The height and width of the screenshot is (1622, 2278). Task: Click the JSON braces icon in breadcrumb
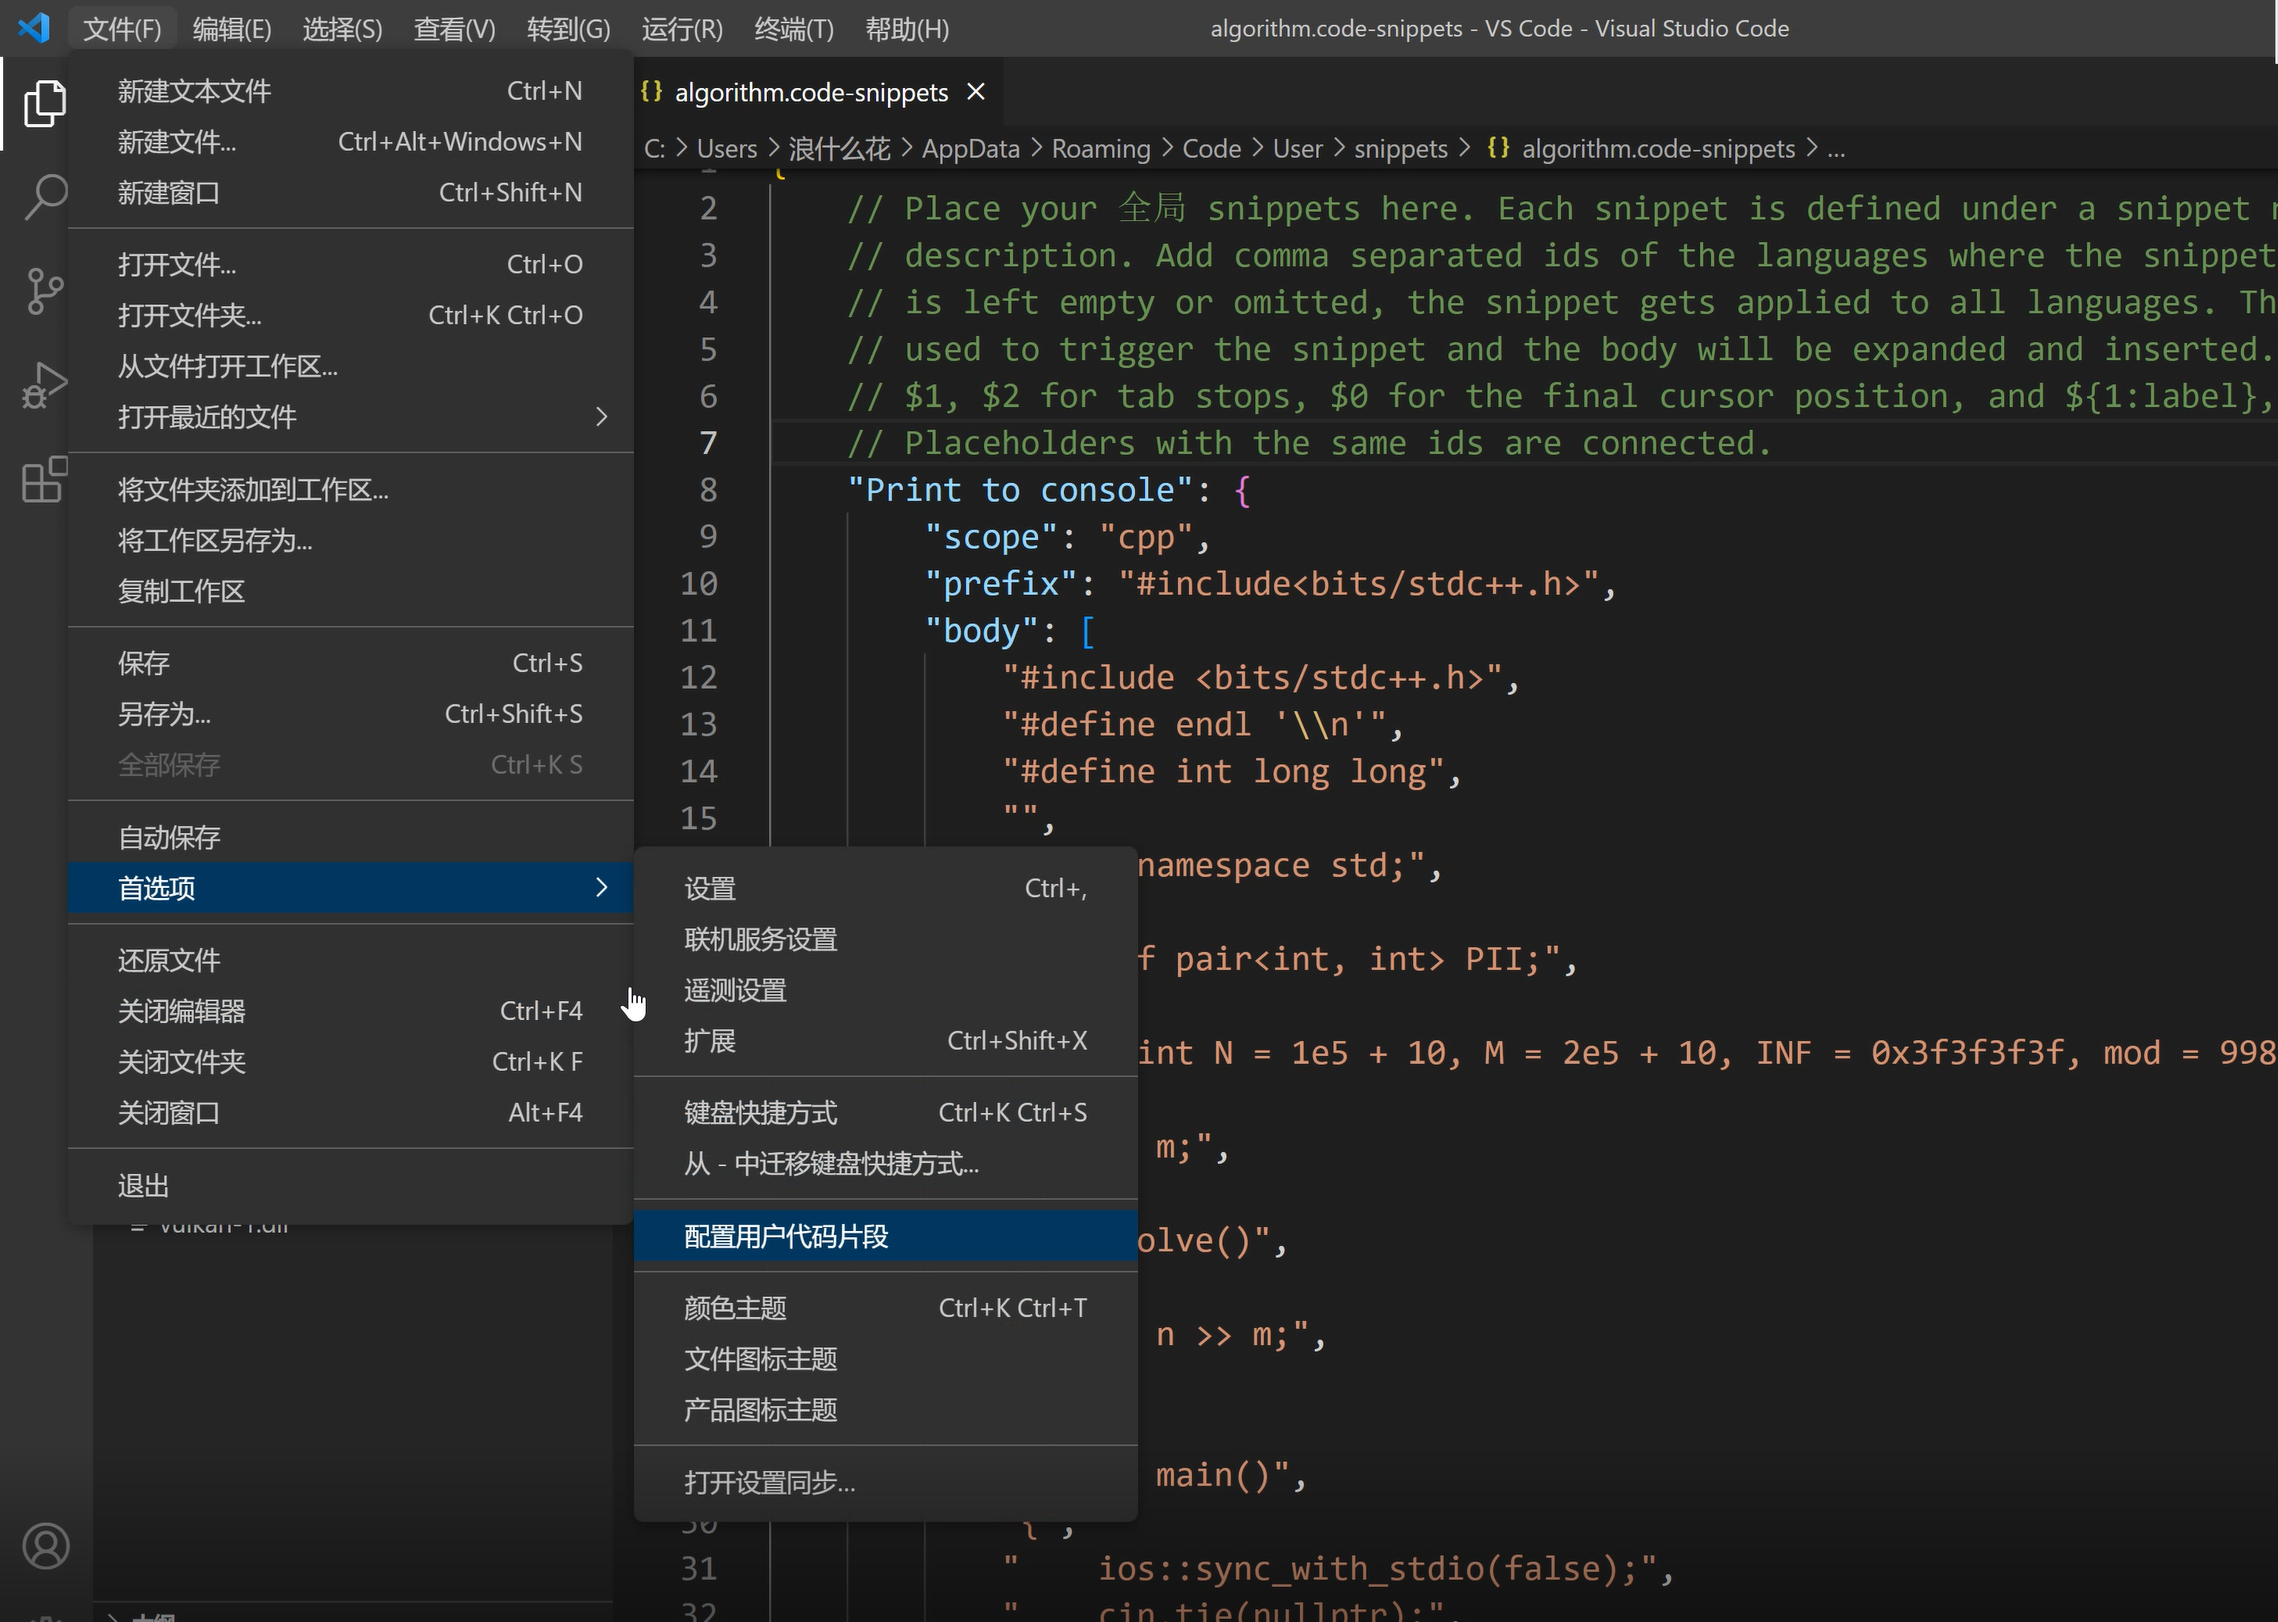point(1498,148)
